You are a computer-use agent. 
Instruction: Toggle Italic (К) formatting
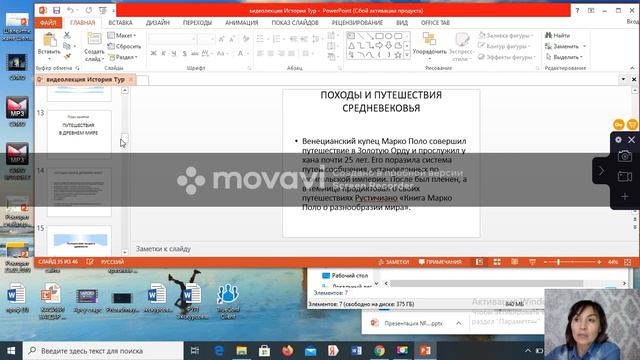[x=164, y=53]
